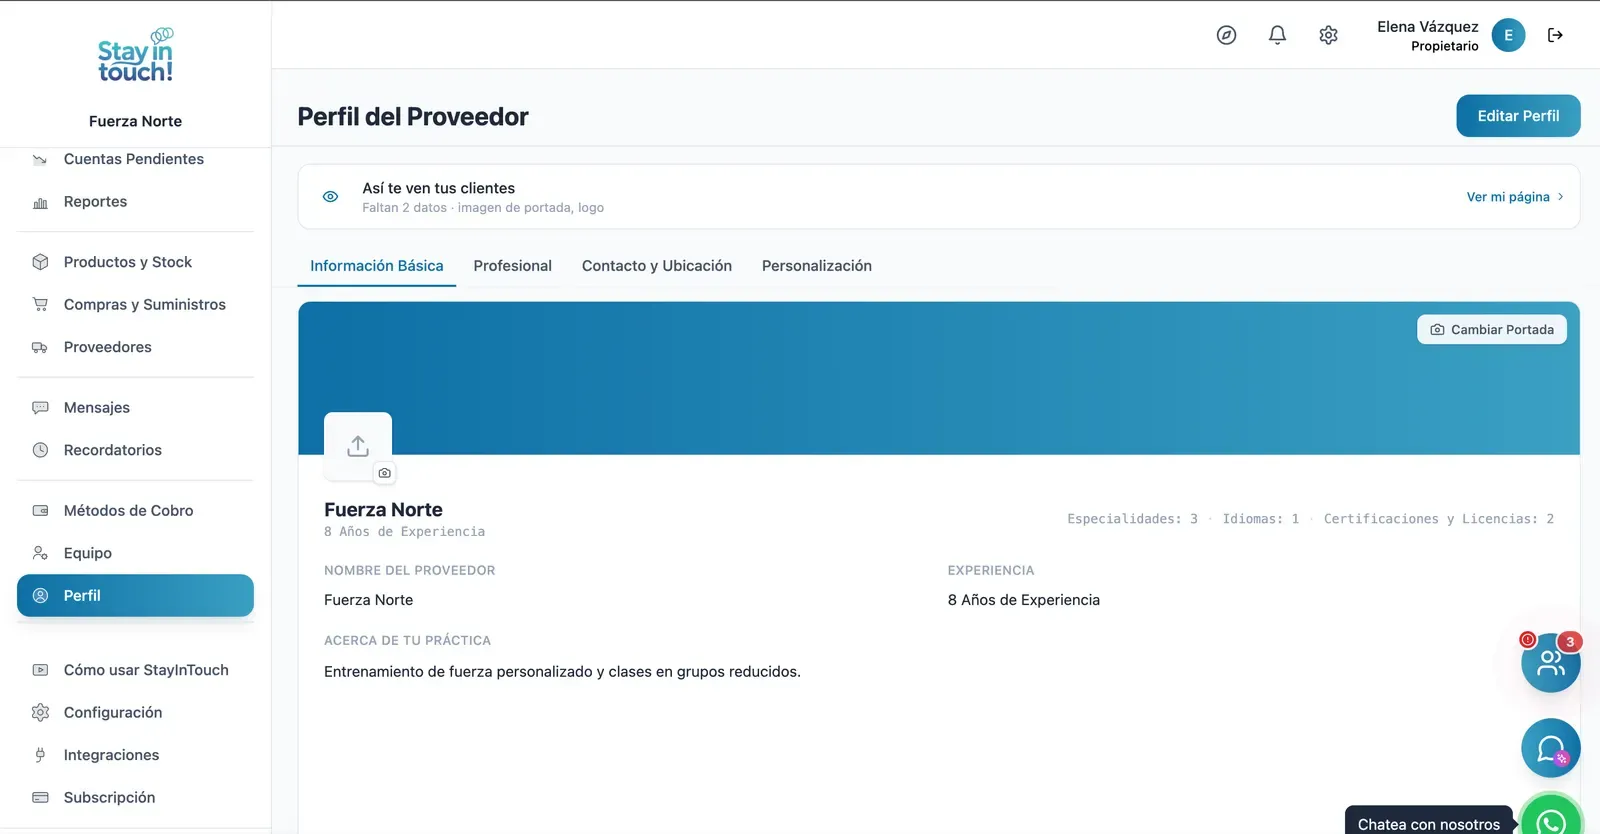Viewport: 1600px width, 834px height.
Task: Open Subscripción in the sidebar
Action: pos(135,798)
